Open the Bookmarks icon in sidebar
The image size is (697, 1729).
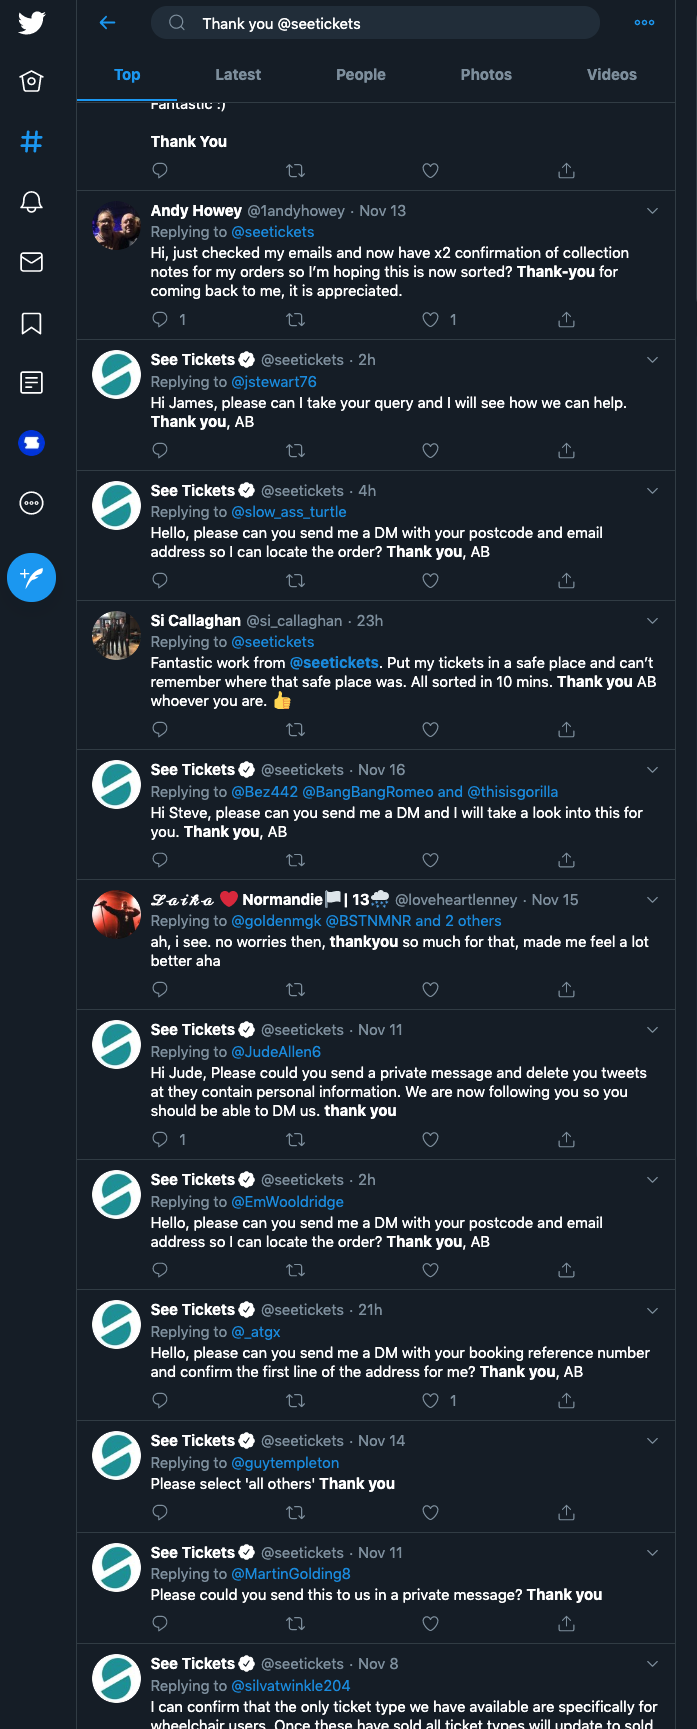31,323
